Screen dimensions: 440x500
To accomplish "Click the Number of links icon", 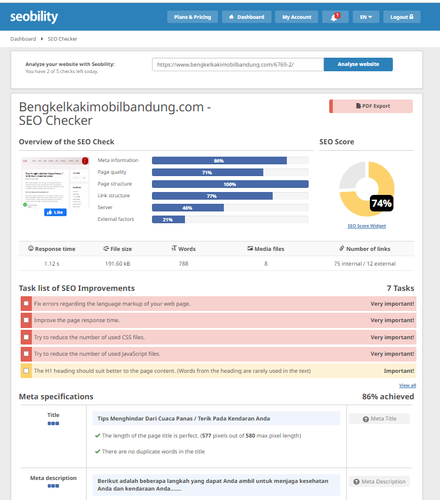I will pos(342,248).
